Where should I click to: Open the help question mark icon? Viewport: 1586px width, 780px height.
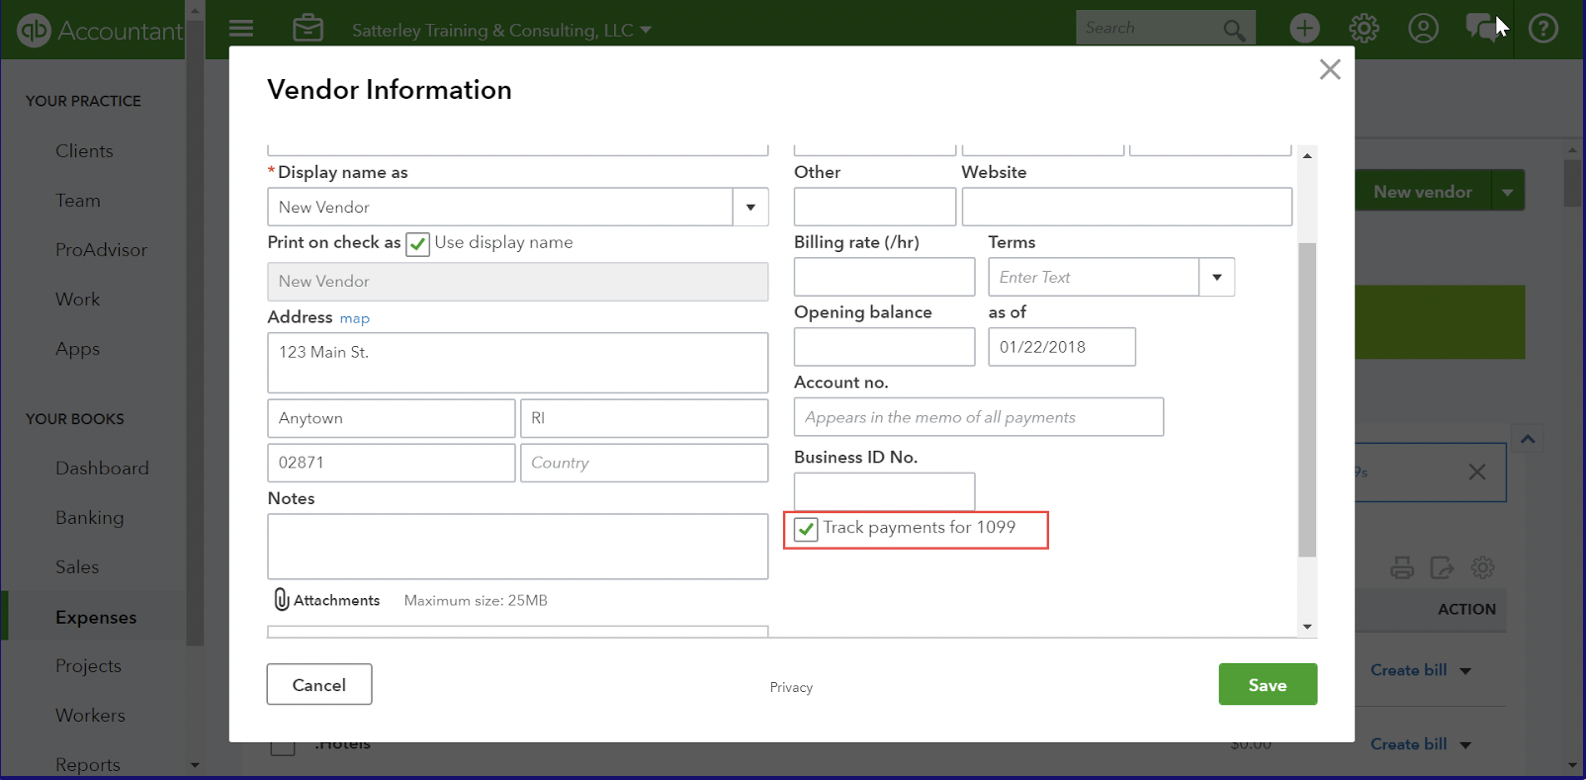[x=1543, y=28]
